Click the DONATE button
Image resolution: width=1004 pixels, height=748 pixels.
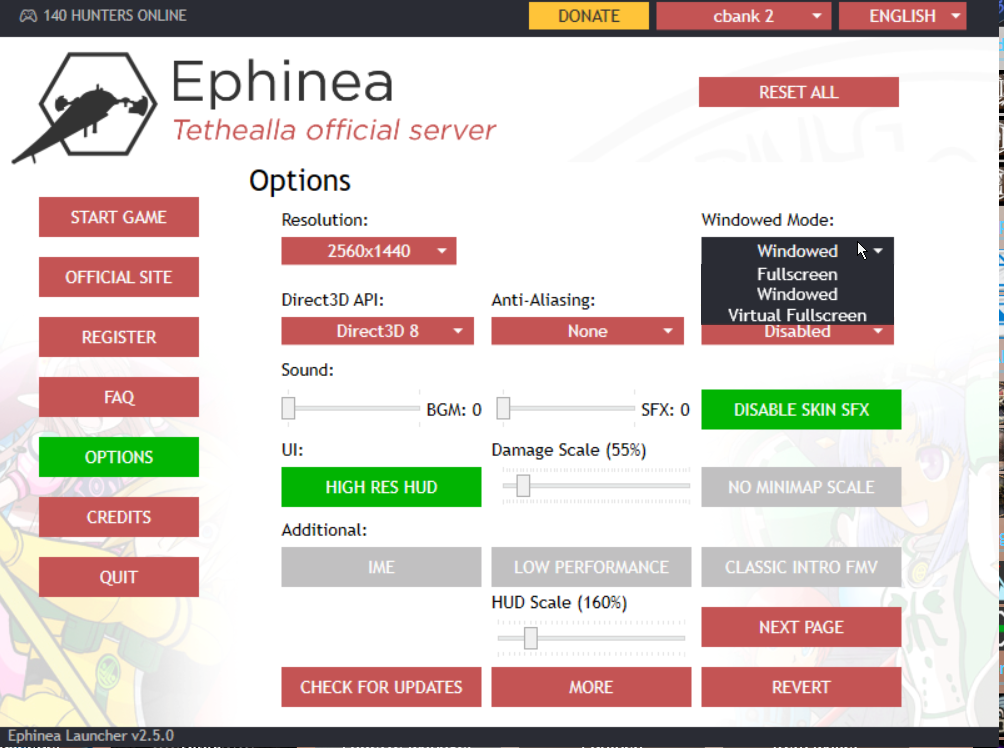pos(588,15)
